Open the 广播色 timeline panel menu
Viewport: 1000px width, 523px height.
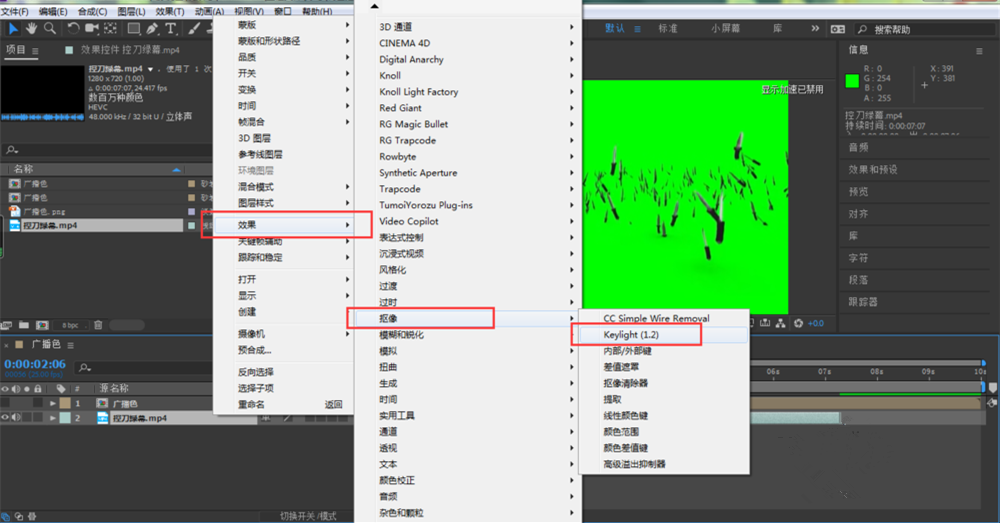tap(71, 345)
